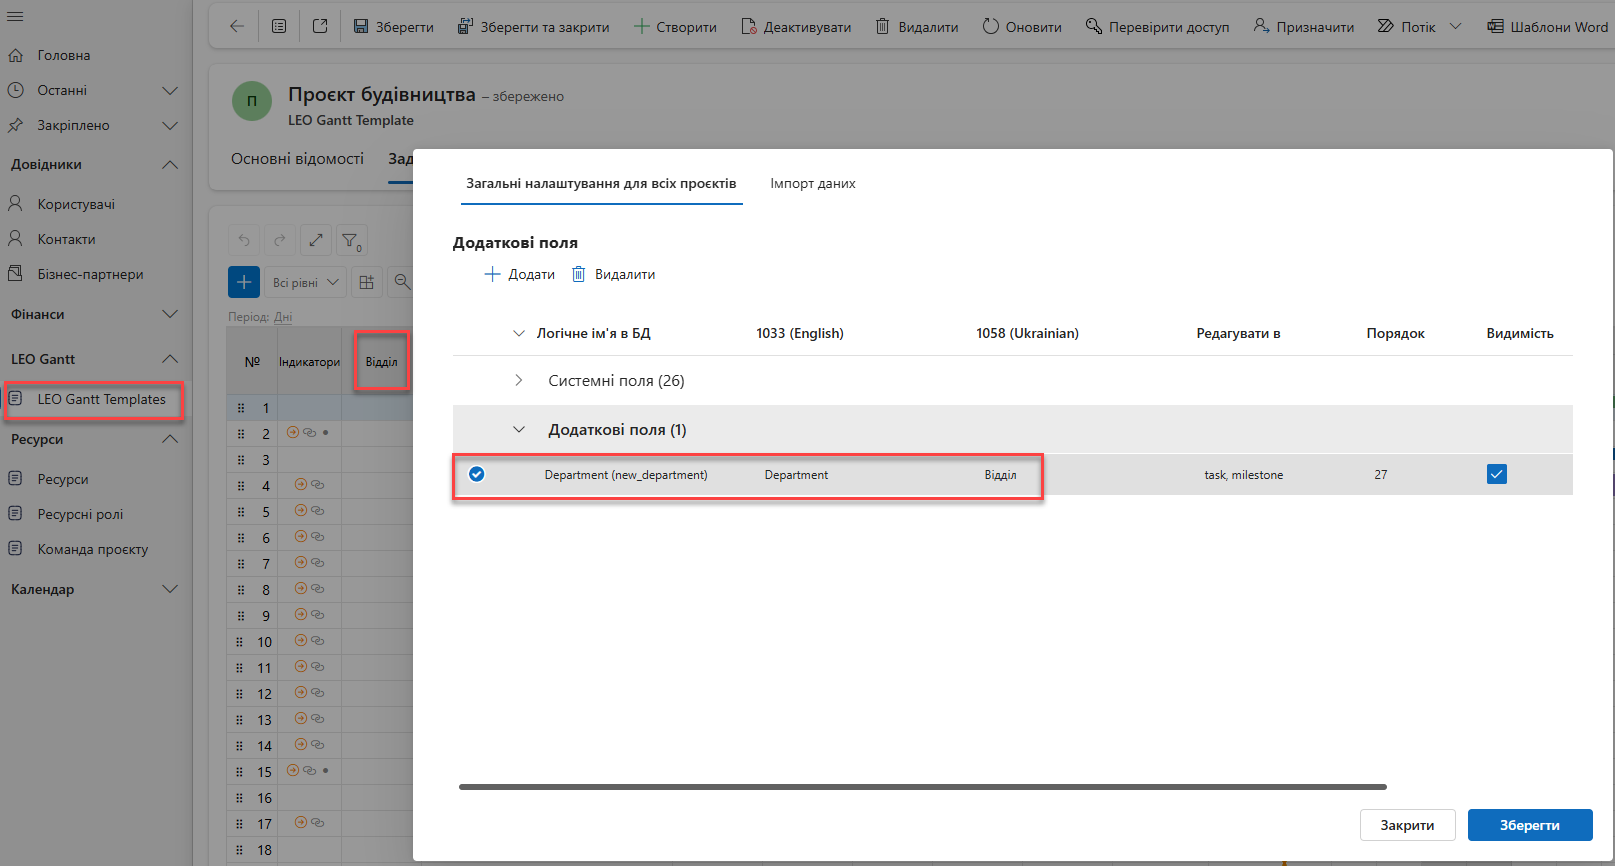Select the Department (new_department) cell
The width and height of the screenshot is (1615, 866).
tap(626, 475)
